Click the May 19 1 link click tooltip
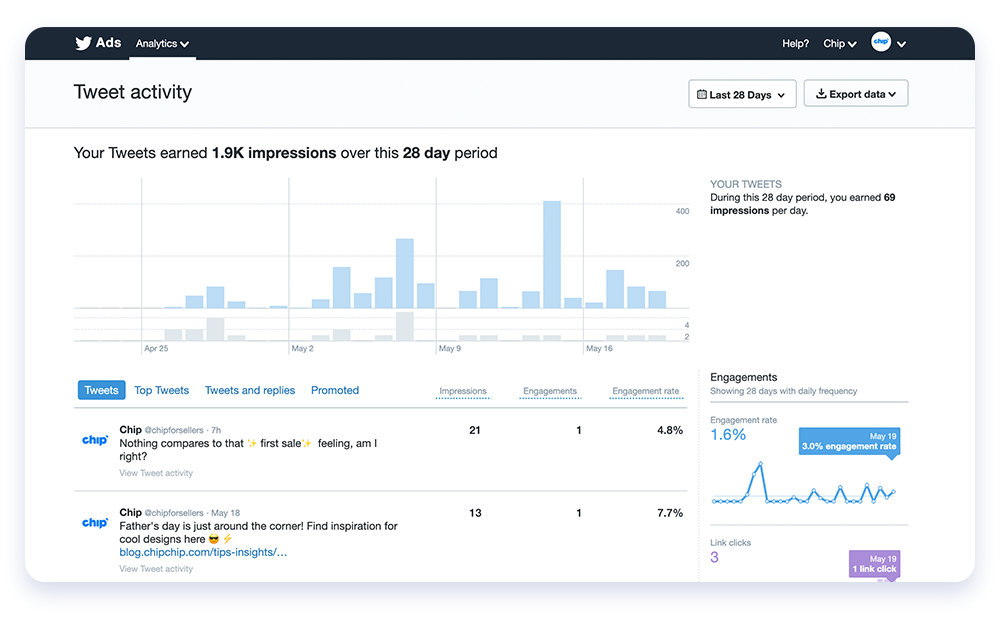Image resolution: width=1000 pixels, height=623 pixels. [x=874, y=564]
